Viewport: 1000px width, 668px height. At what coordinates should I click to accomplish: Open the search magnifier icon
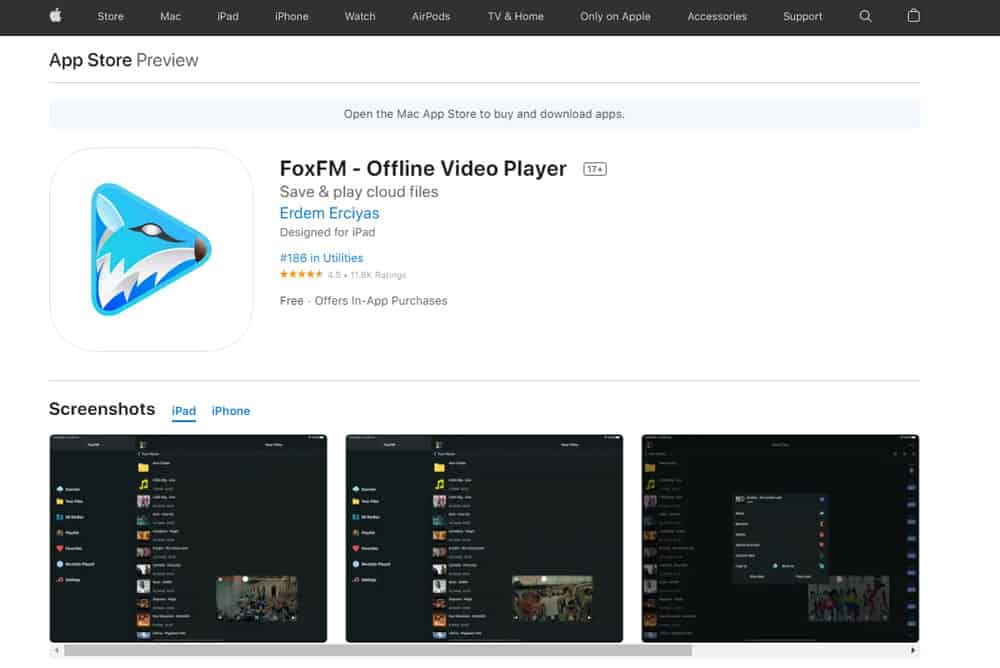click(866, 16)
